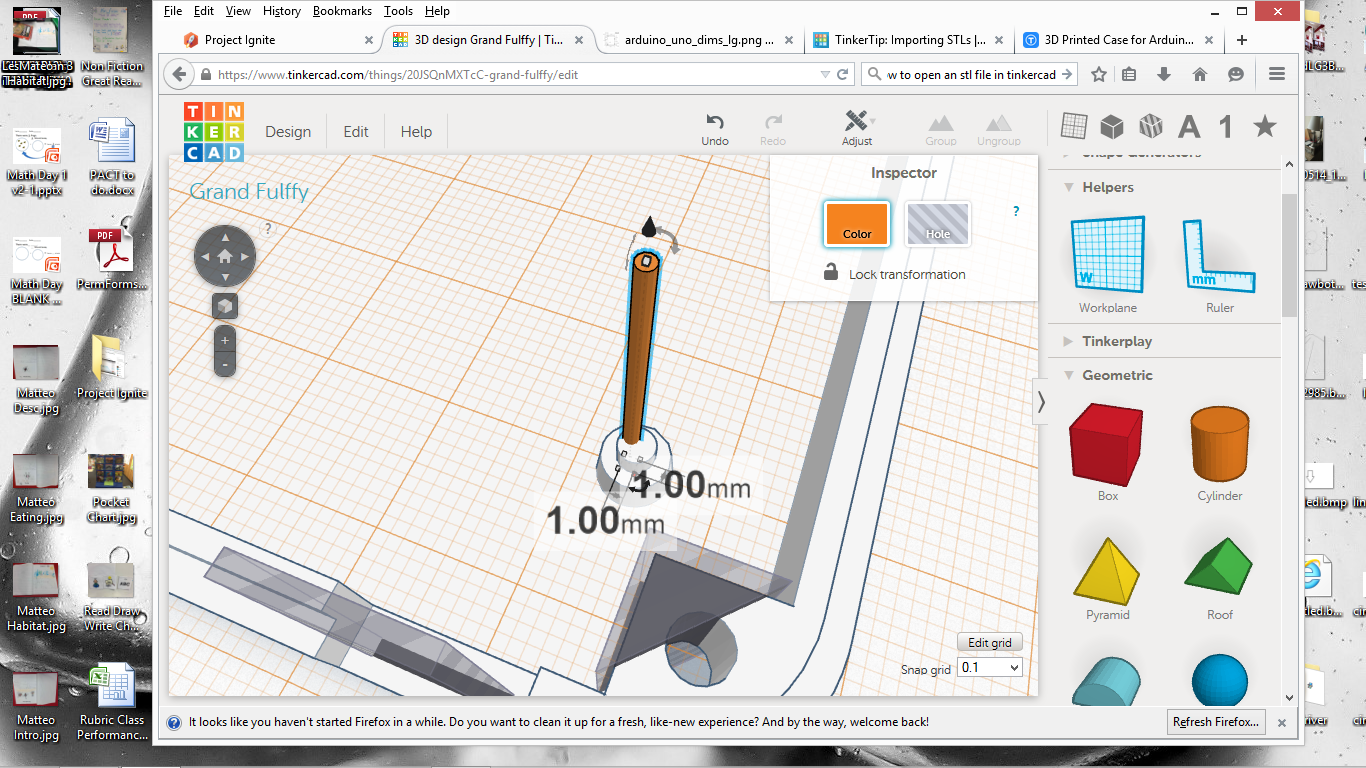Expand the Tinkerplay section
1366x768 pixels.
[1069, 341]
